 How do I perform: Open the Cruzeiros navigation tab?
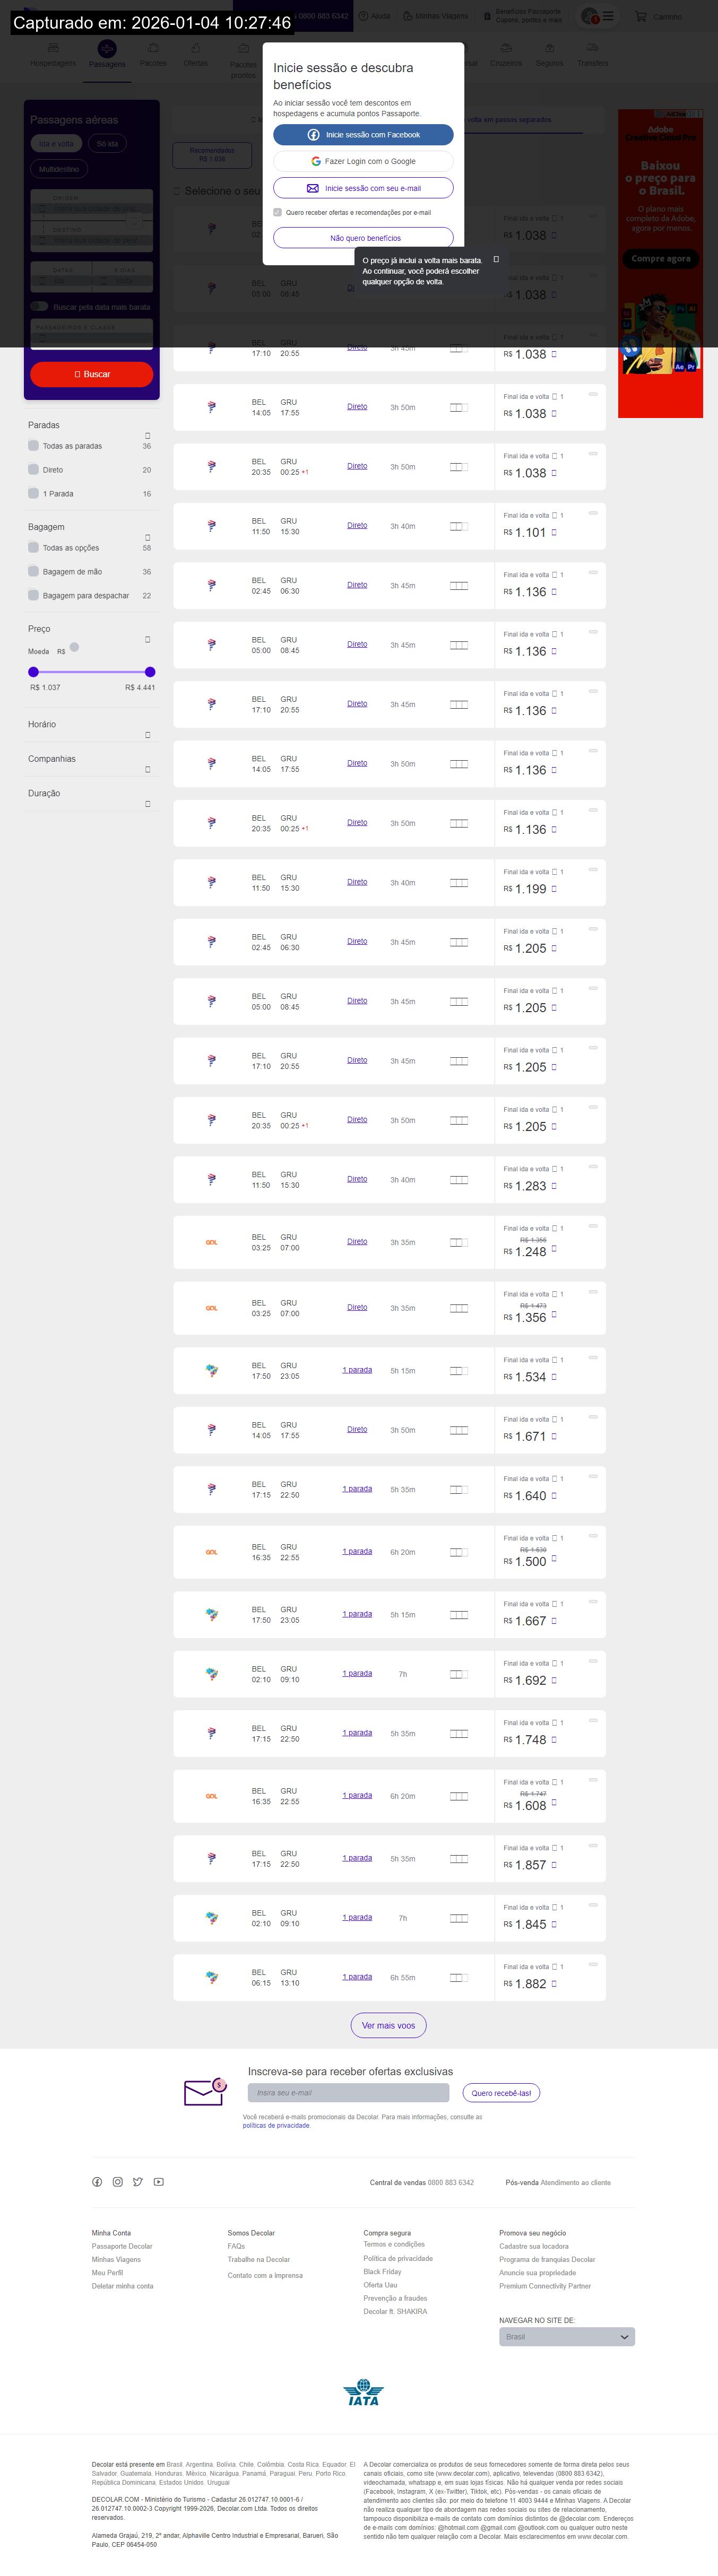coord(505,62)
